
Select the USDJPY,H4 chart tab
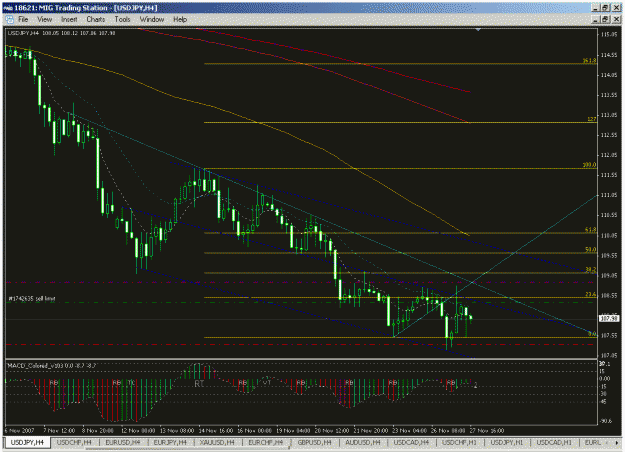(28, 442)
